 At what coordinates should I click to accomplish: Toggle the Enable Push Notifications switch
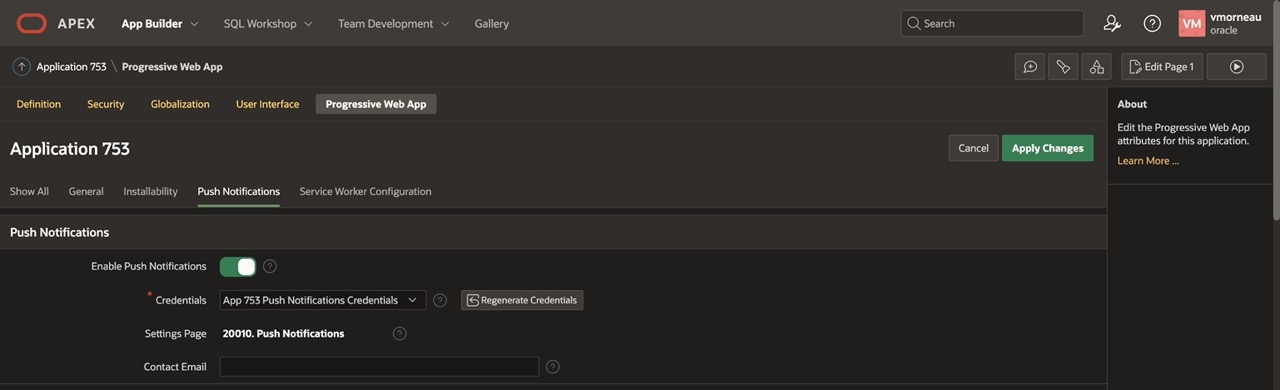point(238,266)
